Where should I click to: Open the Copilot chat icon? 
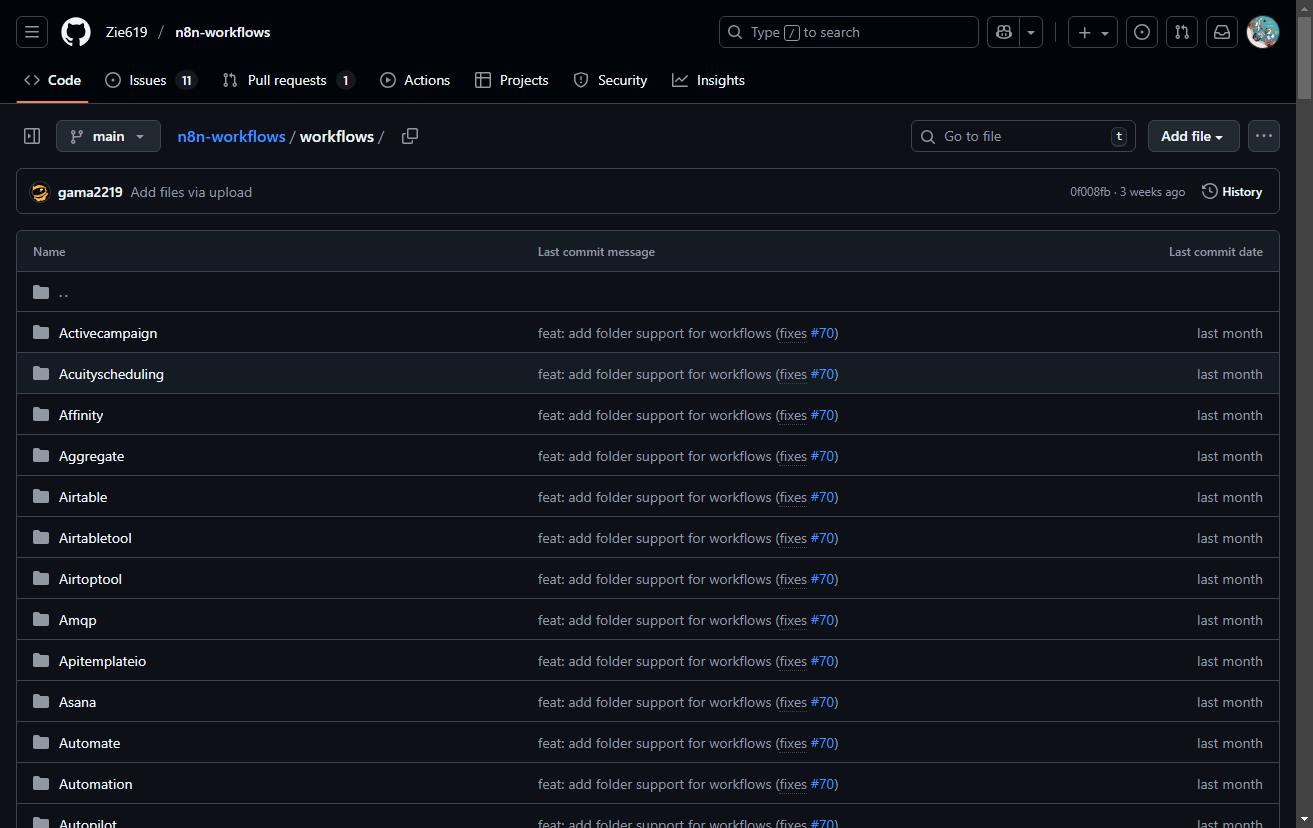[1003, 32]
